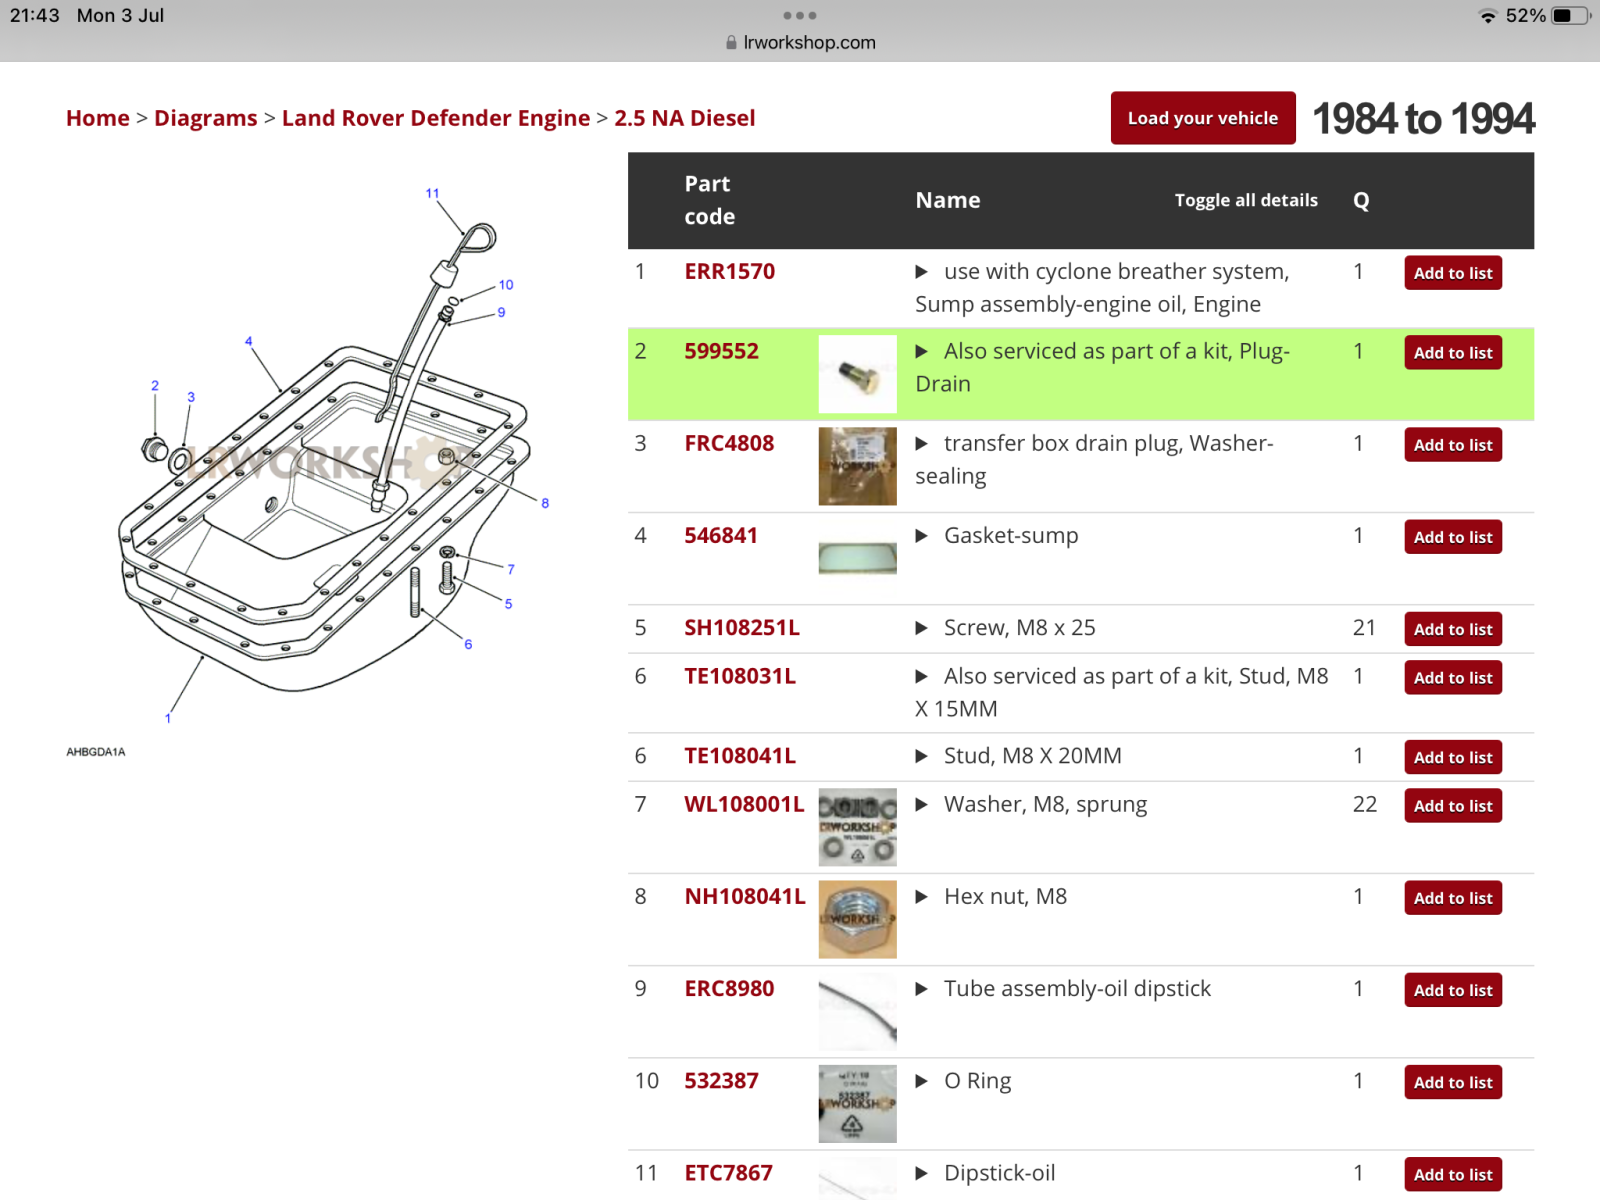
Task: Add FRC4808 to list
Action: tap(1453, 445)
